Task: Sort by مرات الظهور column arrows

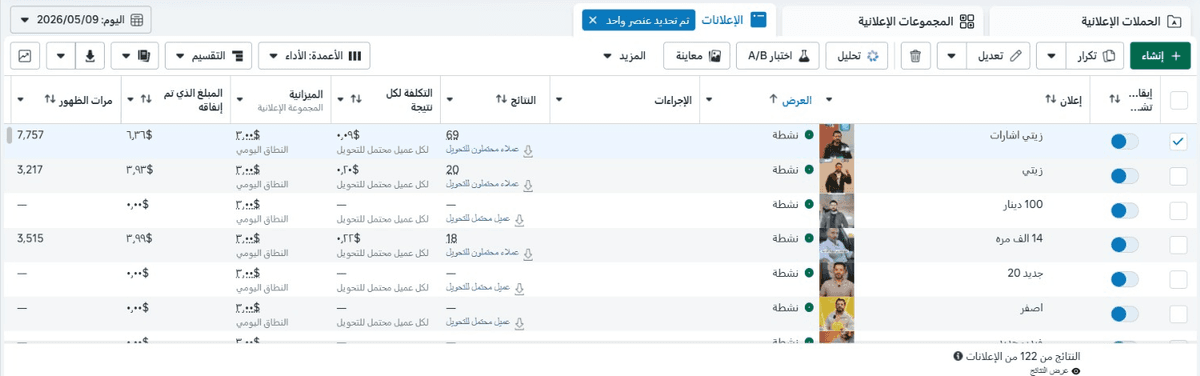Action: 50,99
